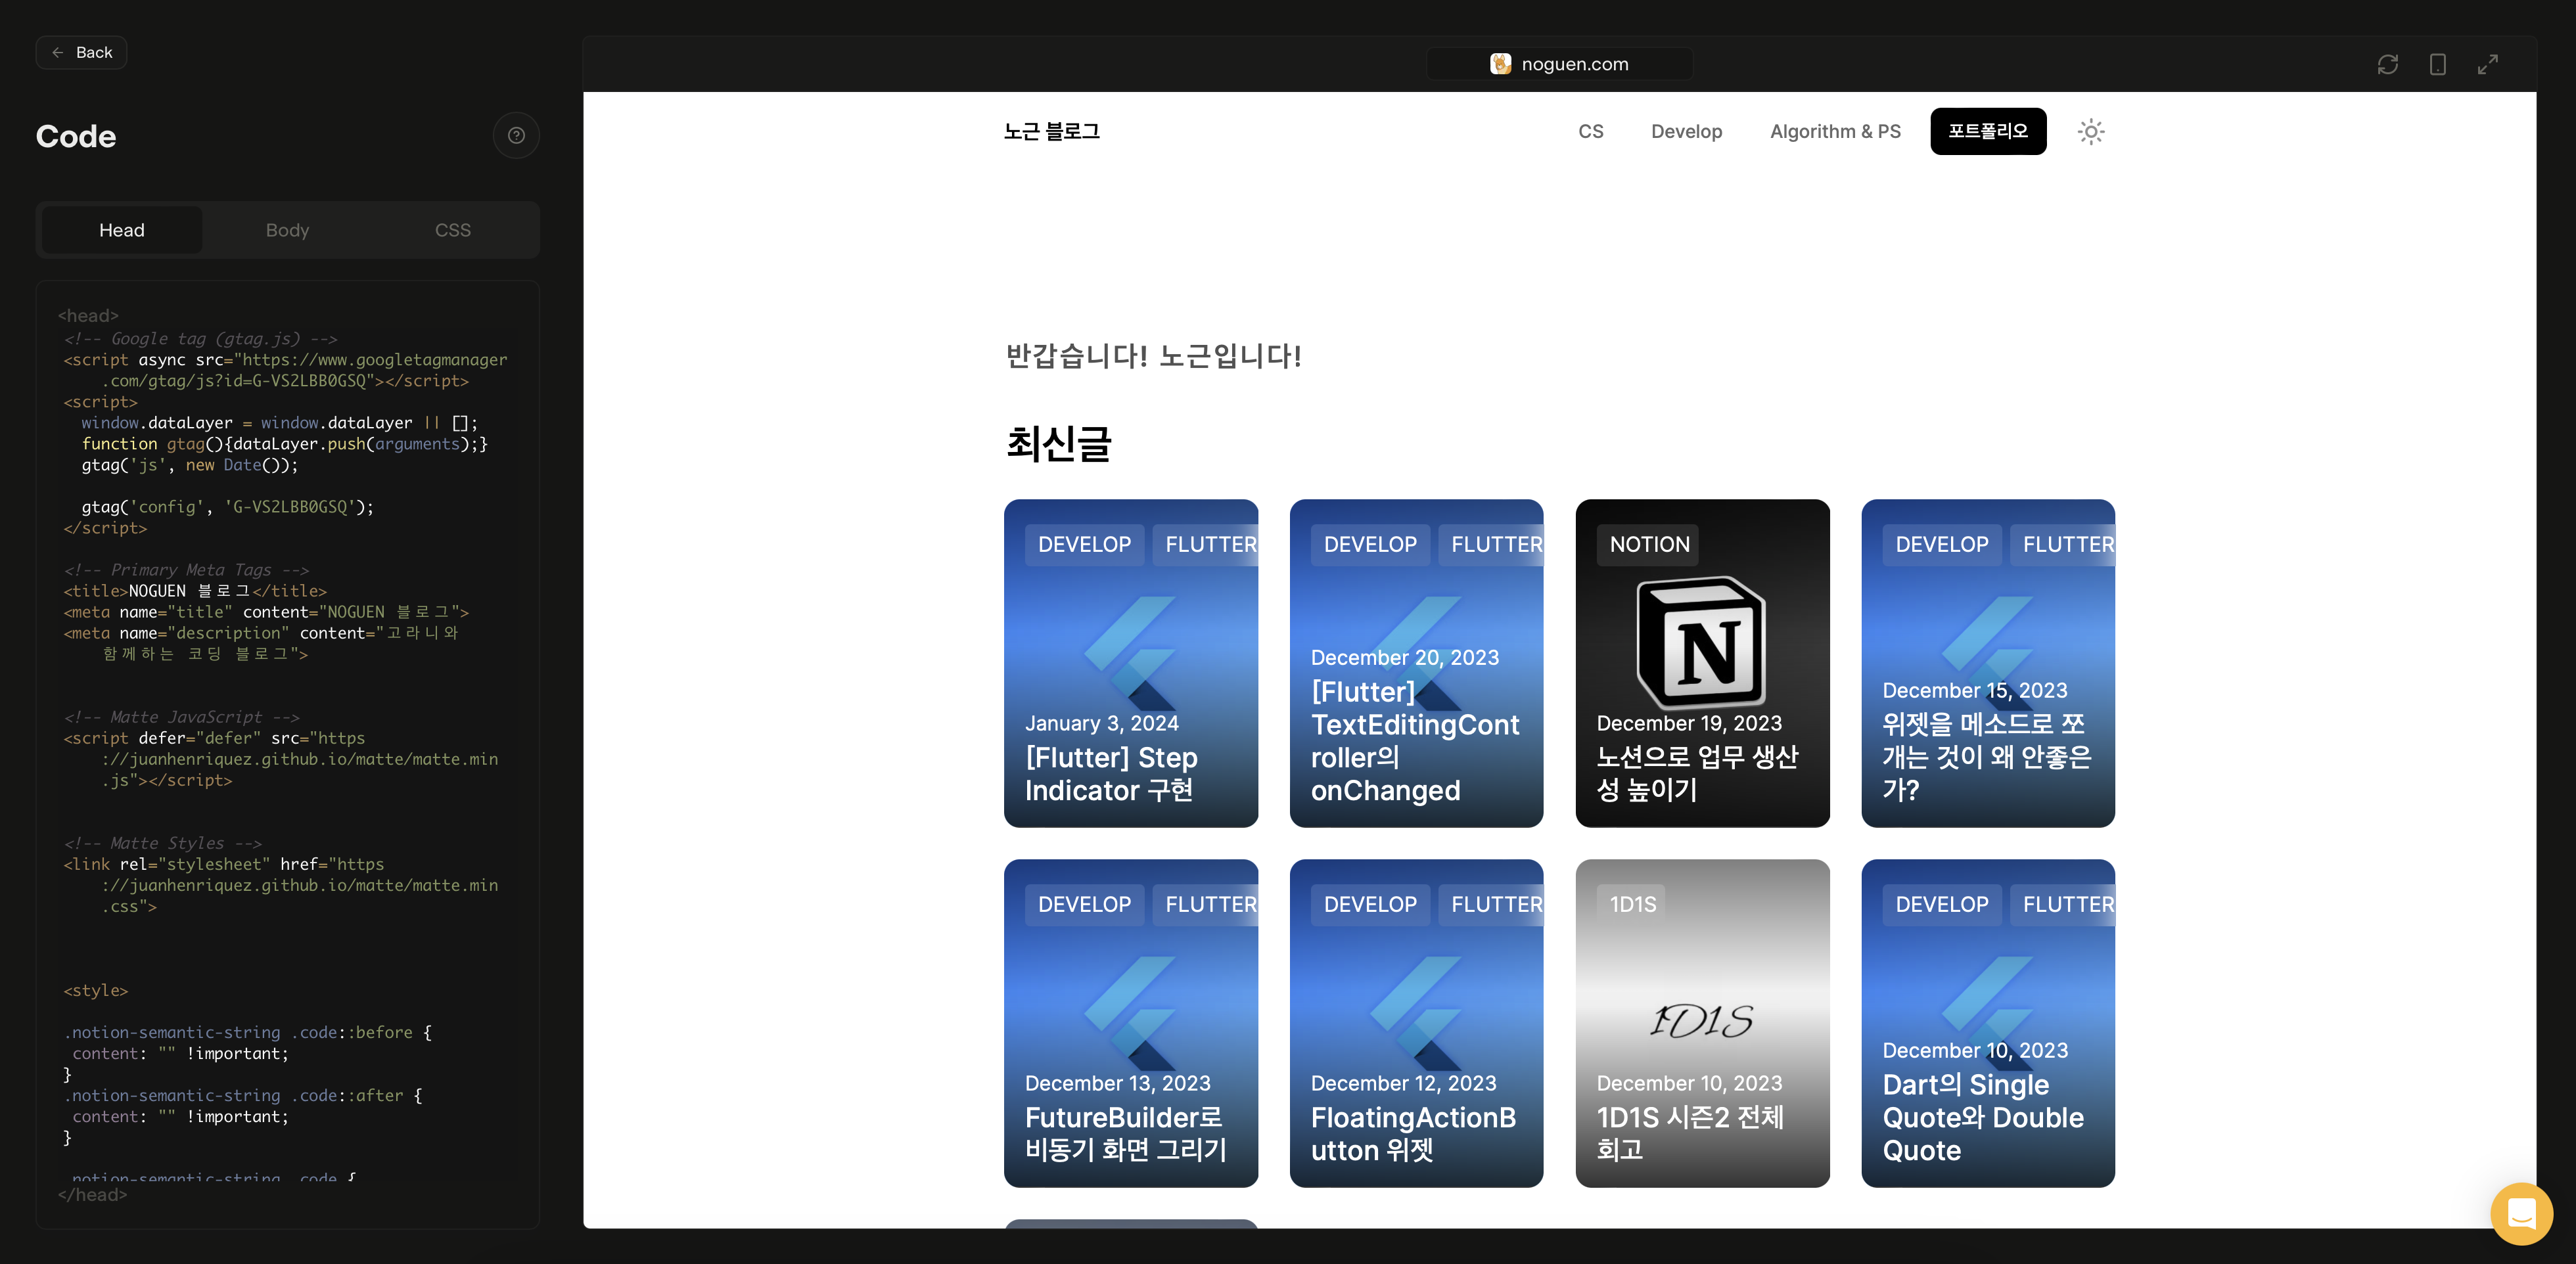Open the 1D1S 시즌2 전체 회고 post card
Image resolution: width=2576 pixels, height=1264 pixels.
click(x=1702, y=1023)
